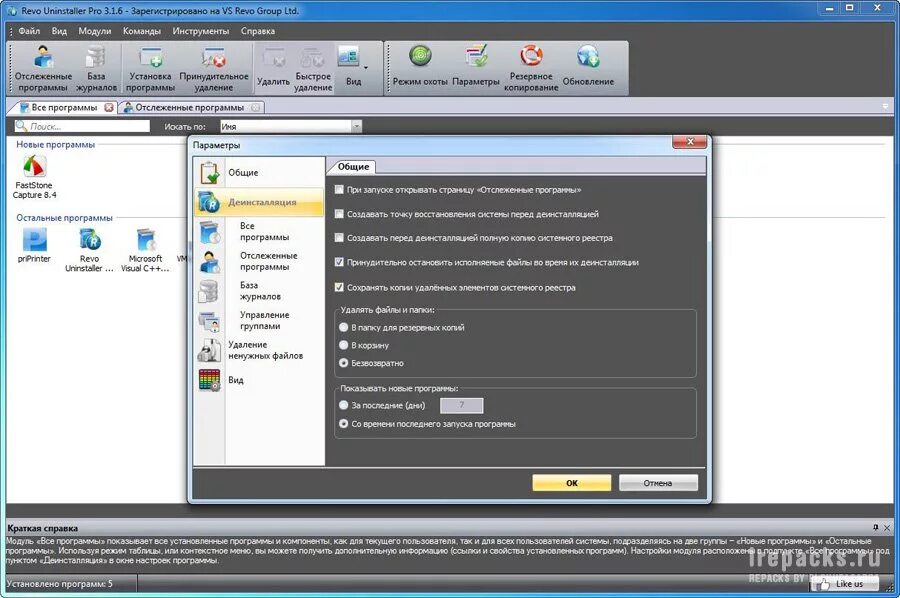Screen dimensions: 900x598
Task: Click the days count field showing 7
Action: [x=461, y=405]
